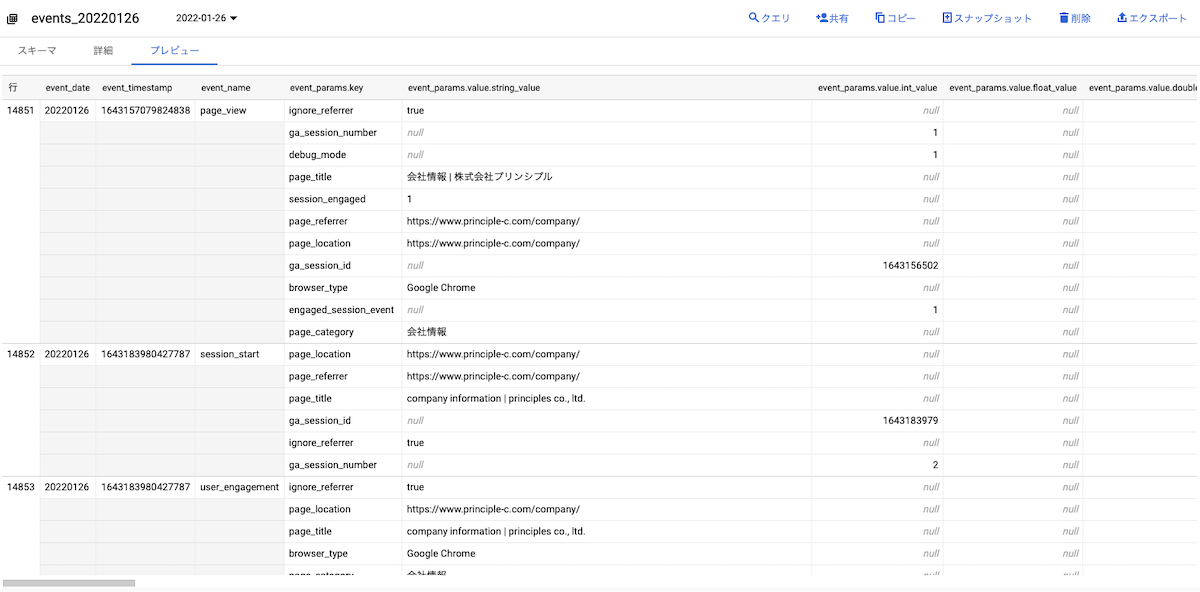Switch to the スキーマ tab
This screenshot has height=592, width=1200.
click(37, 51)
